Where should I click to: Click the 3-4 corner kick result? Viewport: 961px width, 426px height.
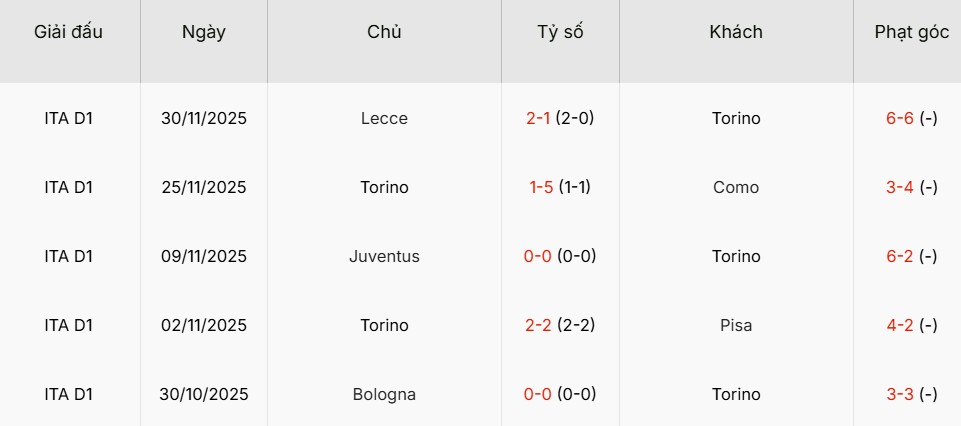[900, 187]
